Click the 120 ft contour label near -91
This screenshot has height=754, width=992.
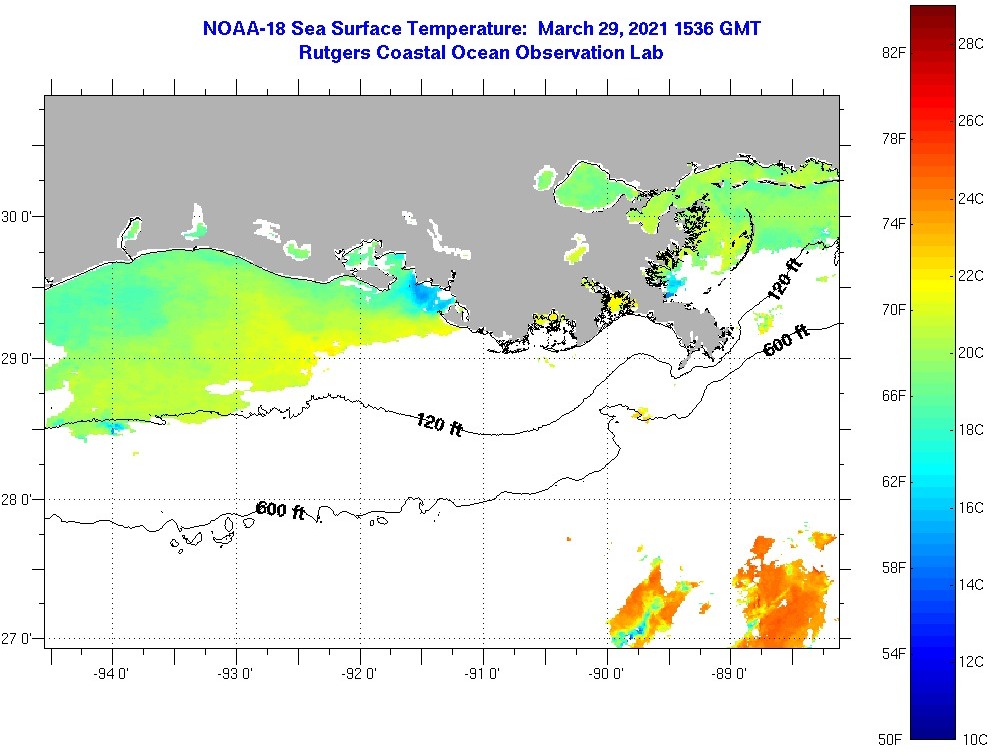439,424
